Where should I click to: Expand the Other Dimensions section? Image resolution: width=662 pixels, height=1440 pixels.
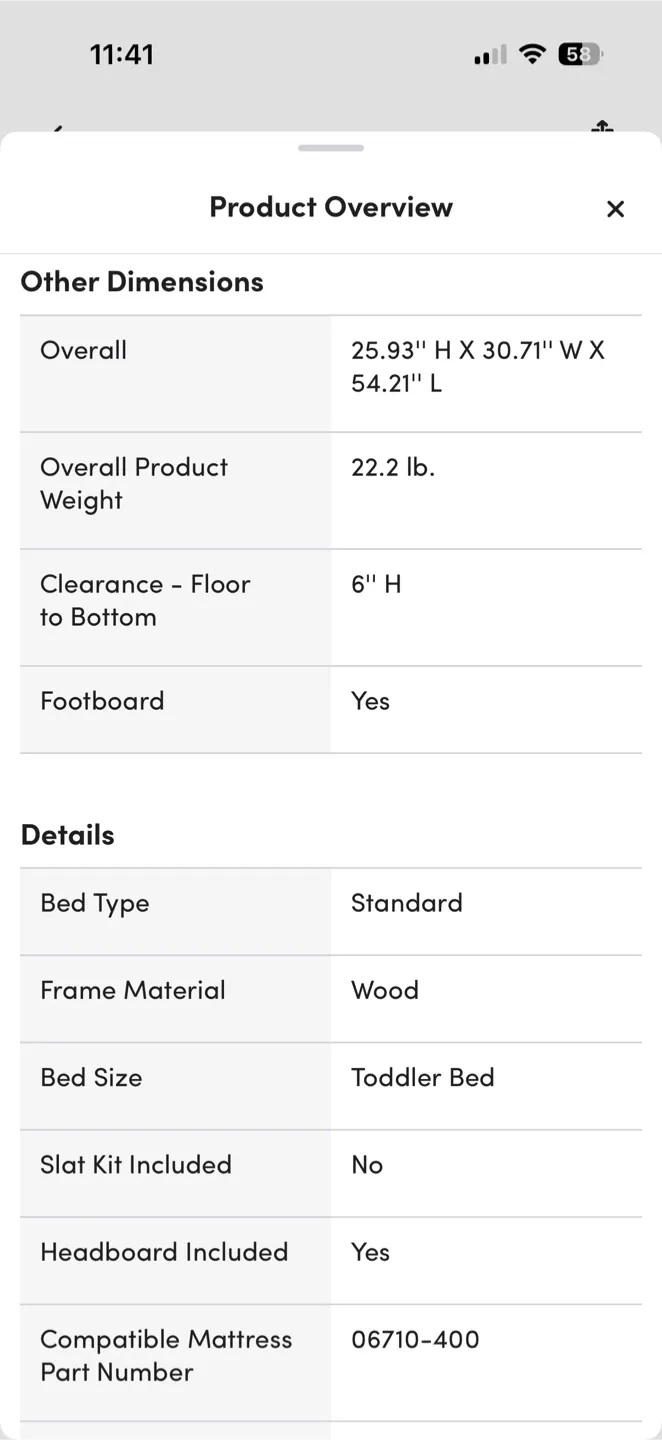(141, 281)
